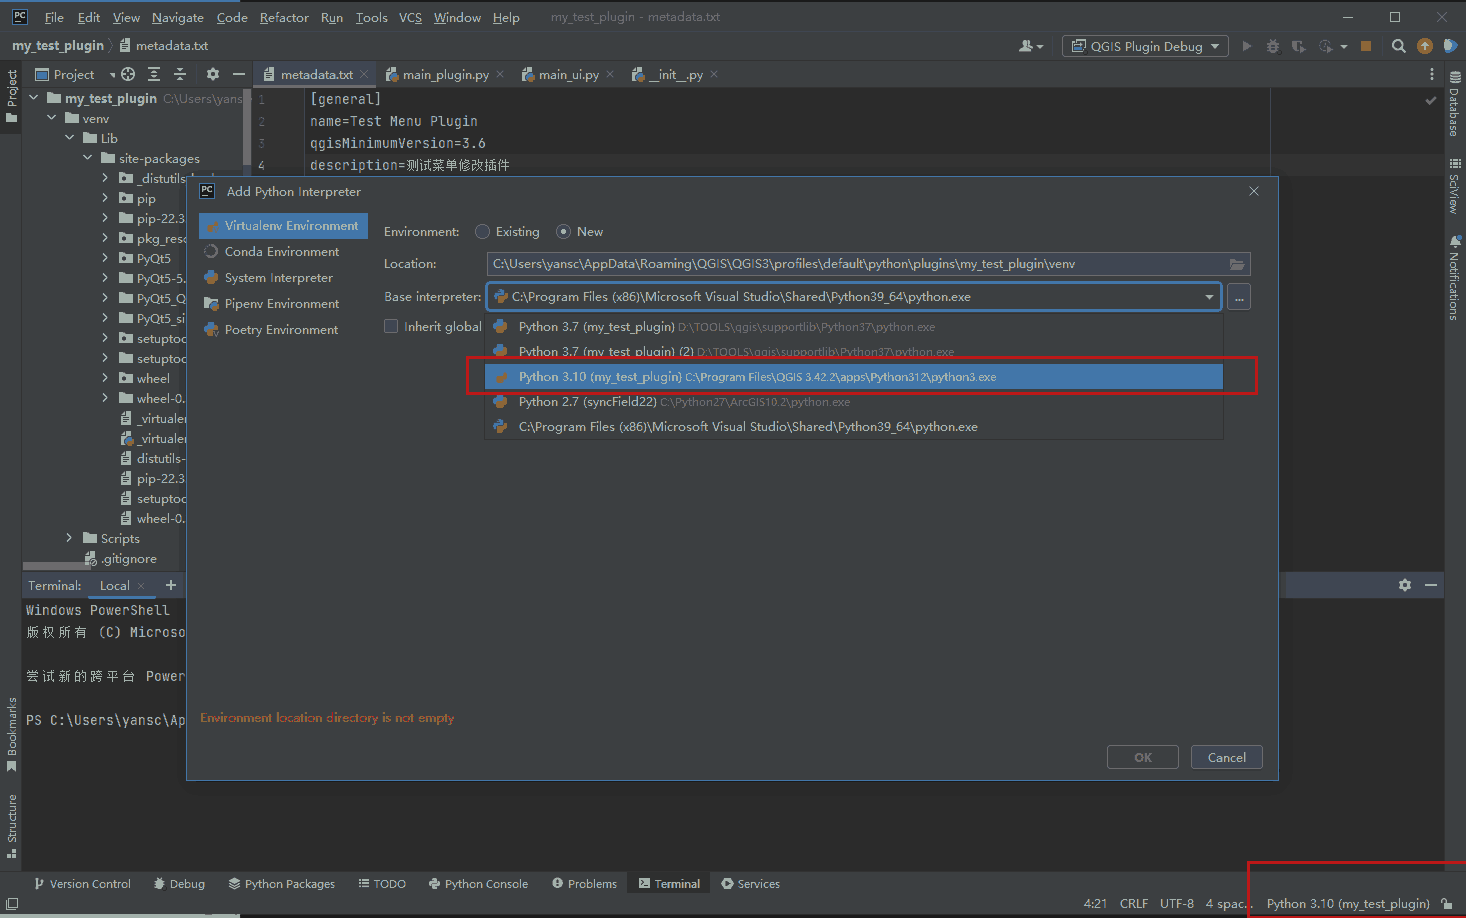This screenshot has height=918, width=1466.
Task: Open the Tools menu
Action: pyautogui.click(x=371, y=17)
